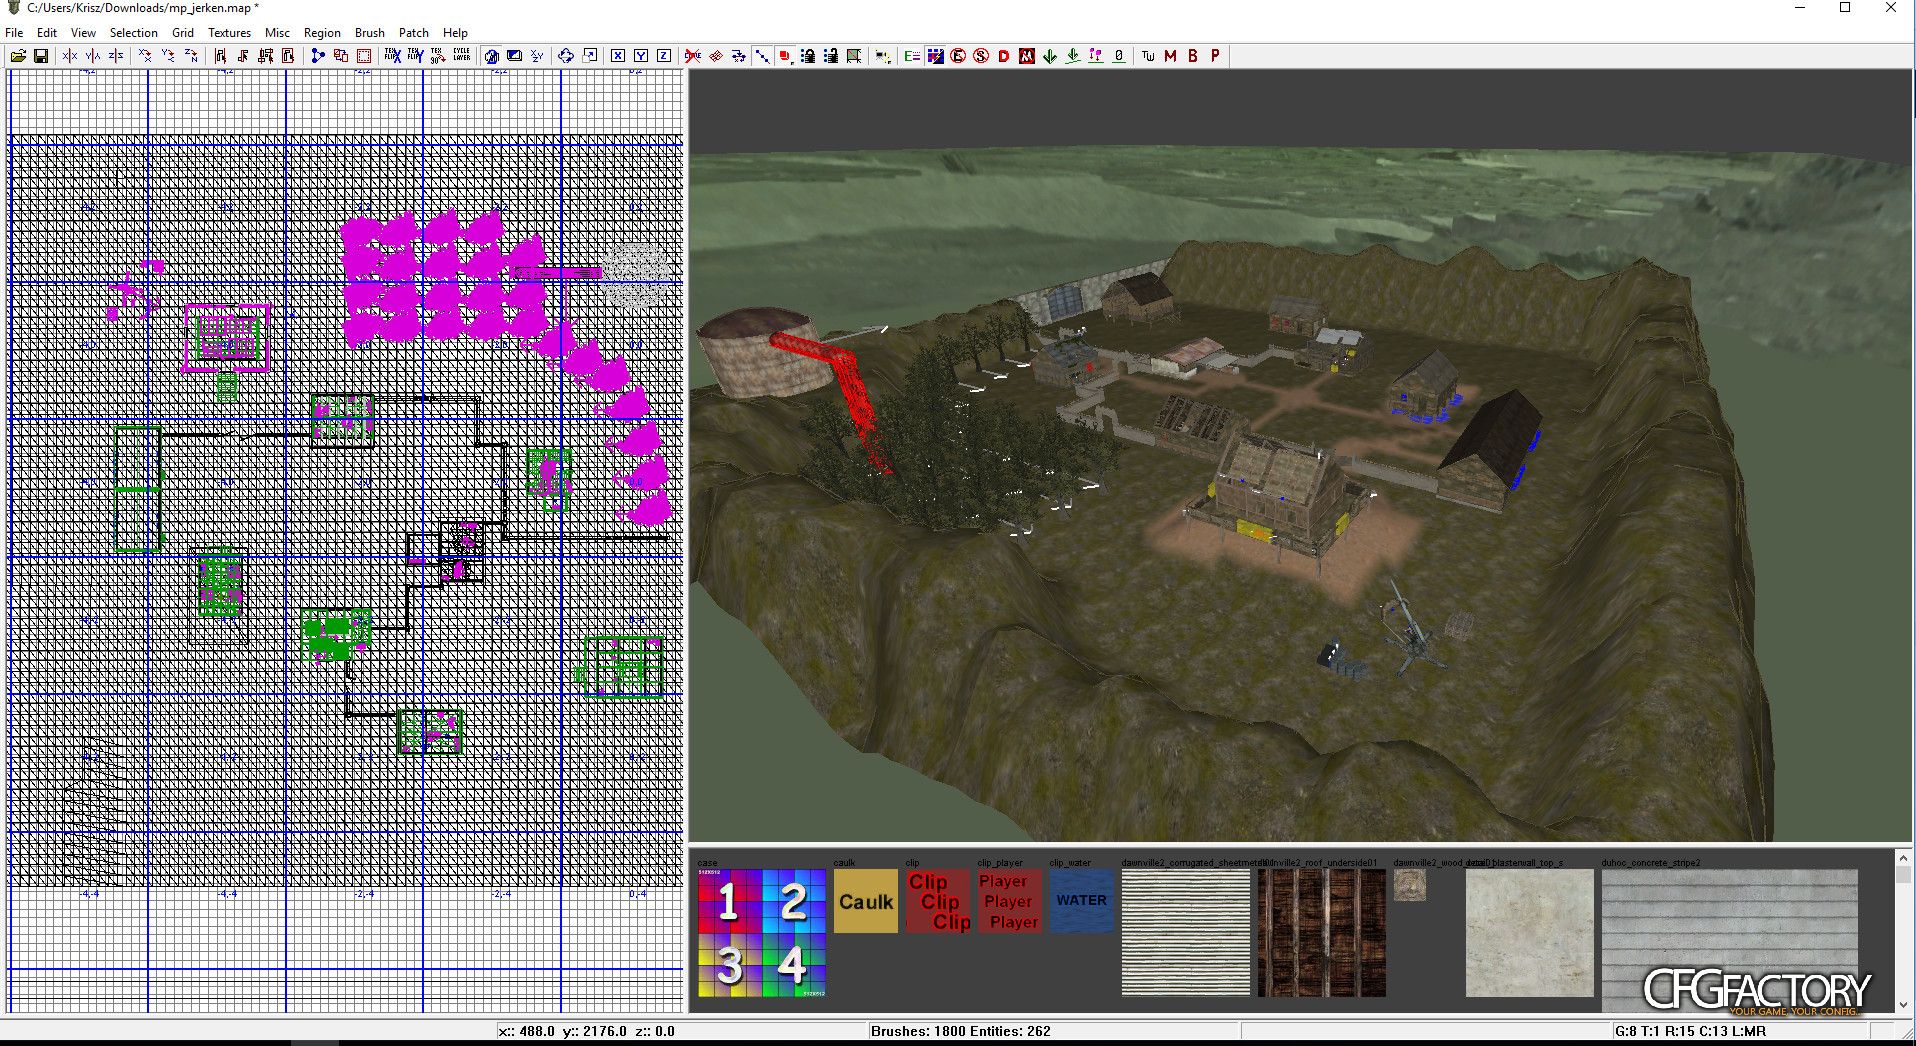Open the Misc menu

click(277, 33)
